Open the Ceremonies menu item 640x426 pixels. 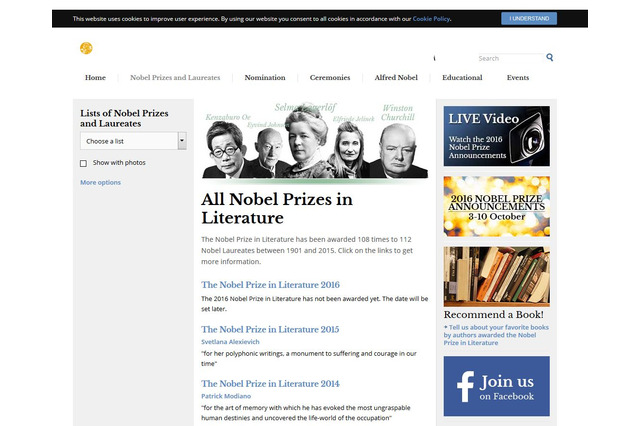point(330,77)
